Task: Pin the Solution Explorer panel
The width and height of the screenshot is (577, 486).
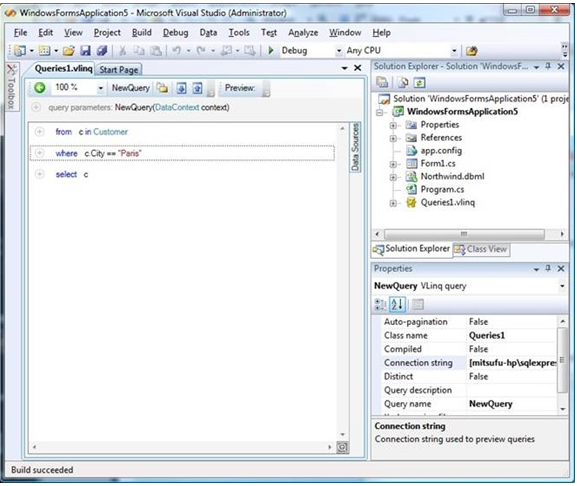Action: tap(548, 66)
